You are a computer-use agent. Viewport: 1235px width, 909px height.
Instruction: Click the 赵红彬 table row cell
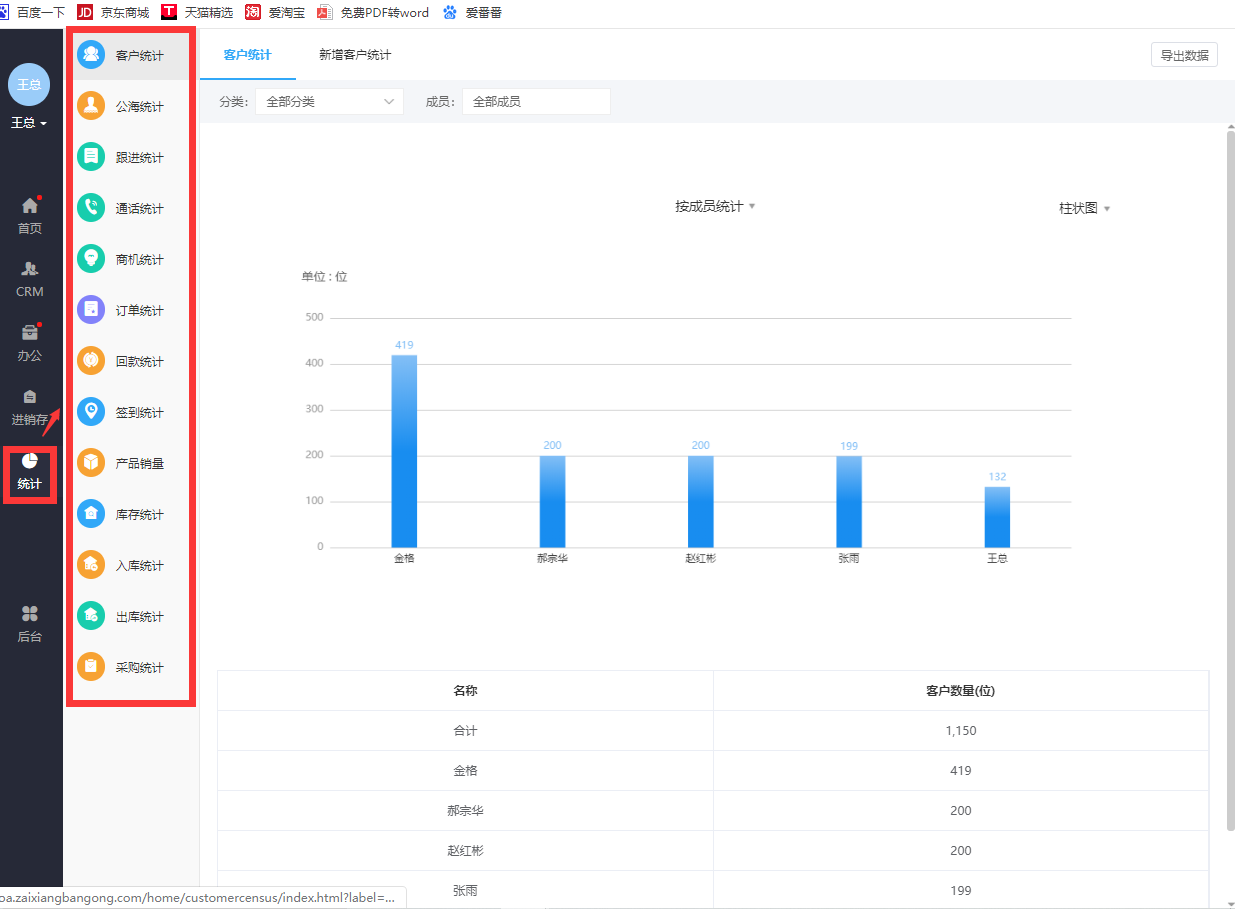tap(465, 851)
